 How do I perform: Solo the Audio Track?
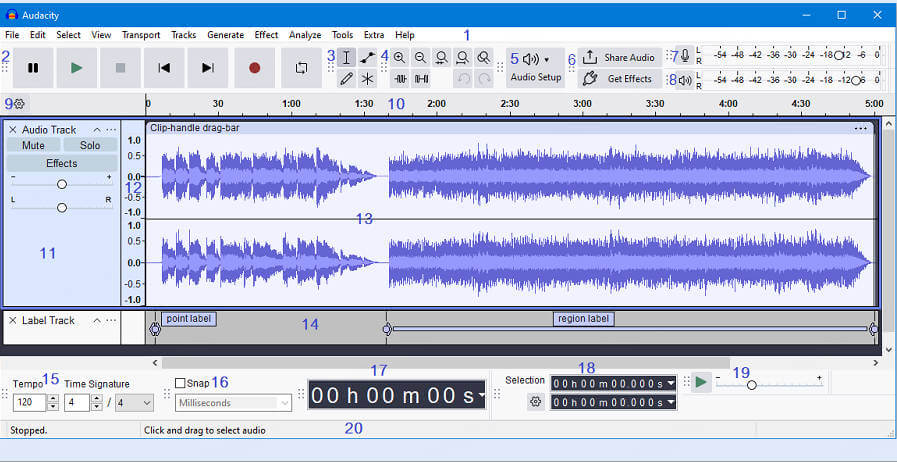click(x=90, y=145)
